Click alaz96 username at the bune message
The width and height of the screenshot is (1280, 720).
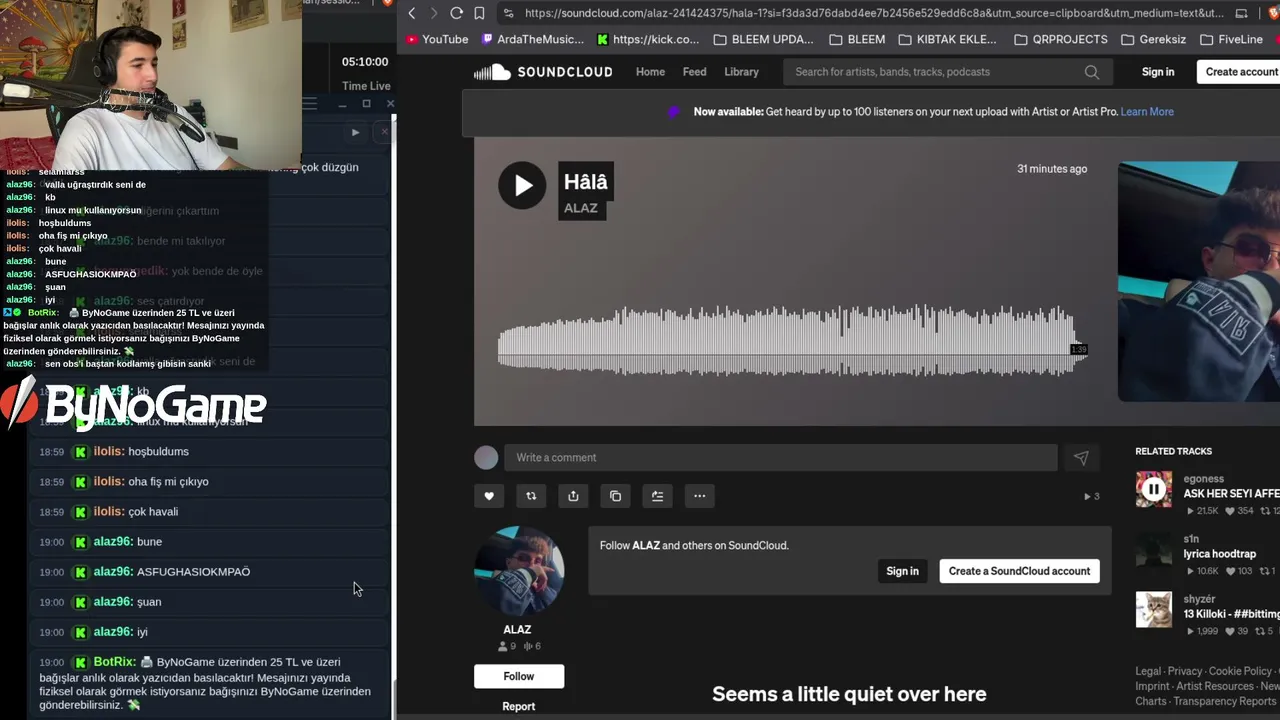[113, 542]
